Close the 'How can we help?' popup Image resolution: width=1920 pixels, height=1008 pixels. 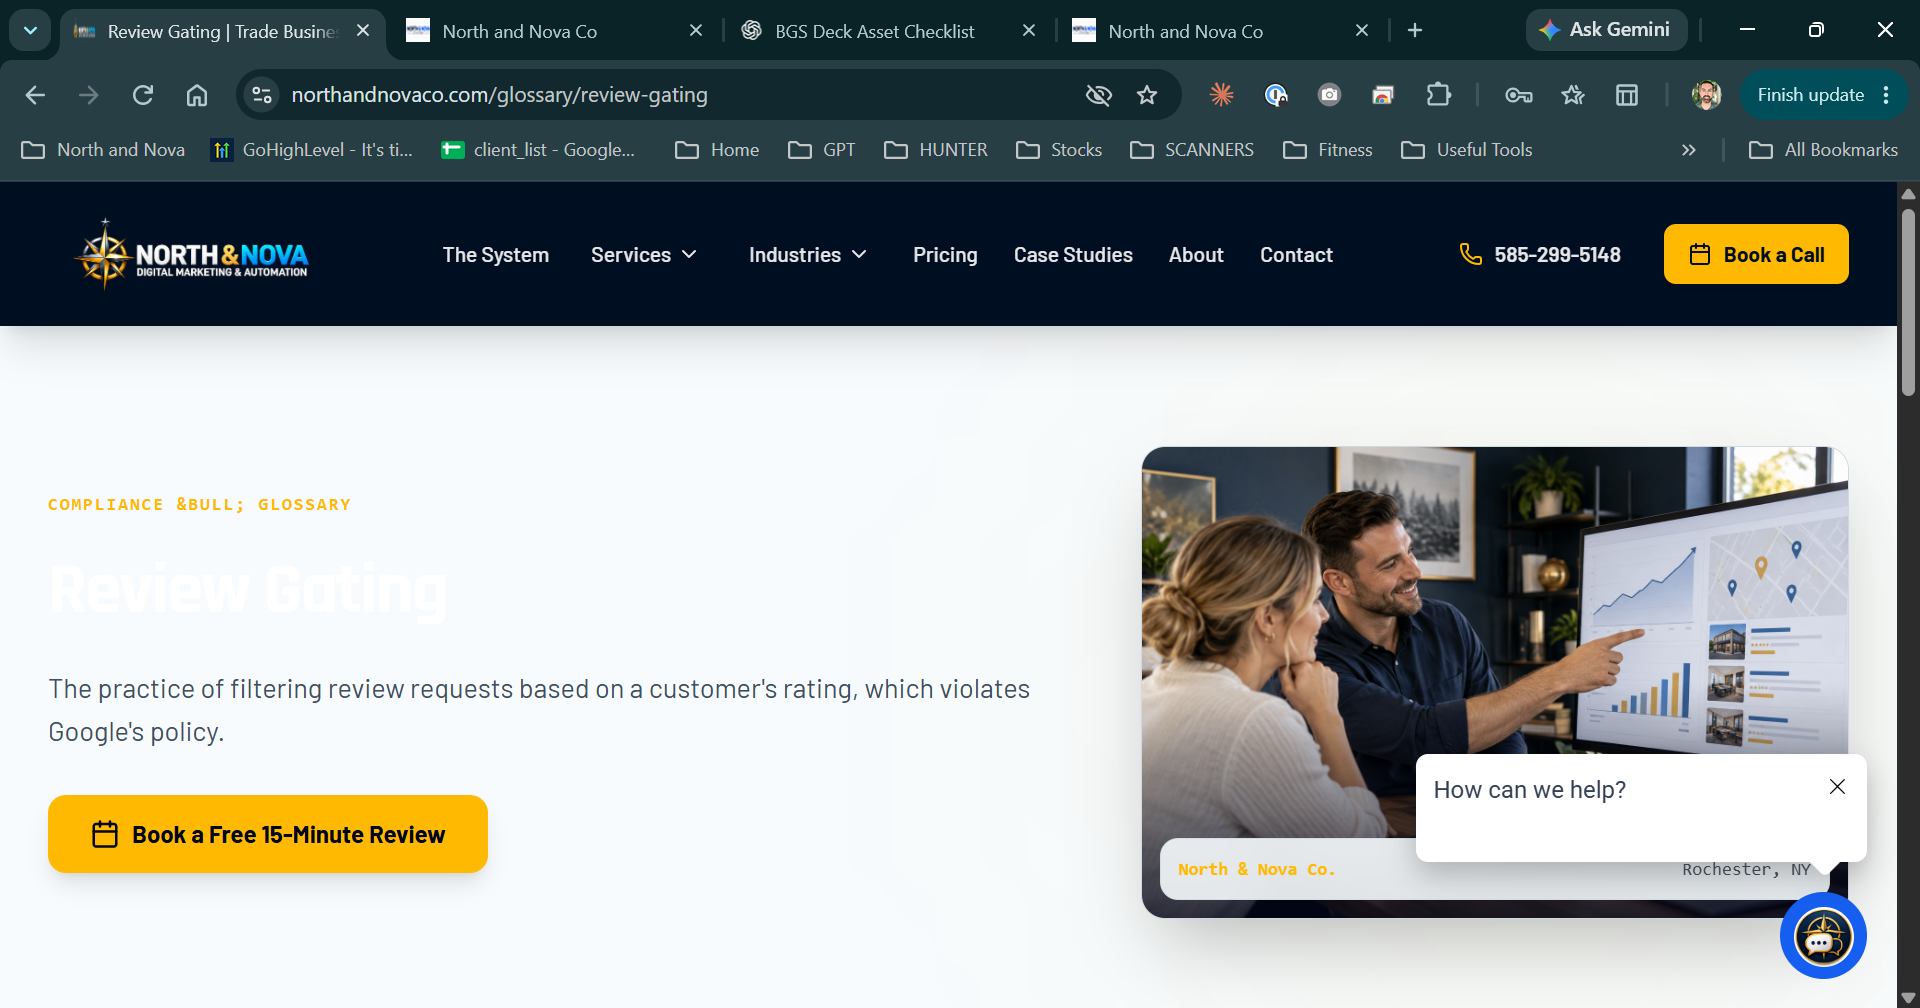click(x=1837, y=787)
